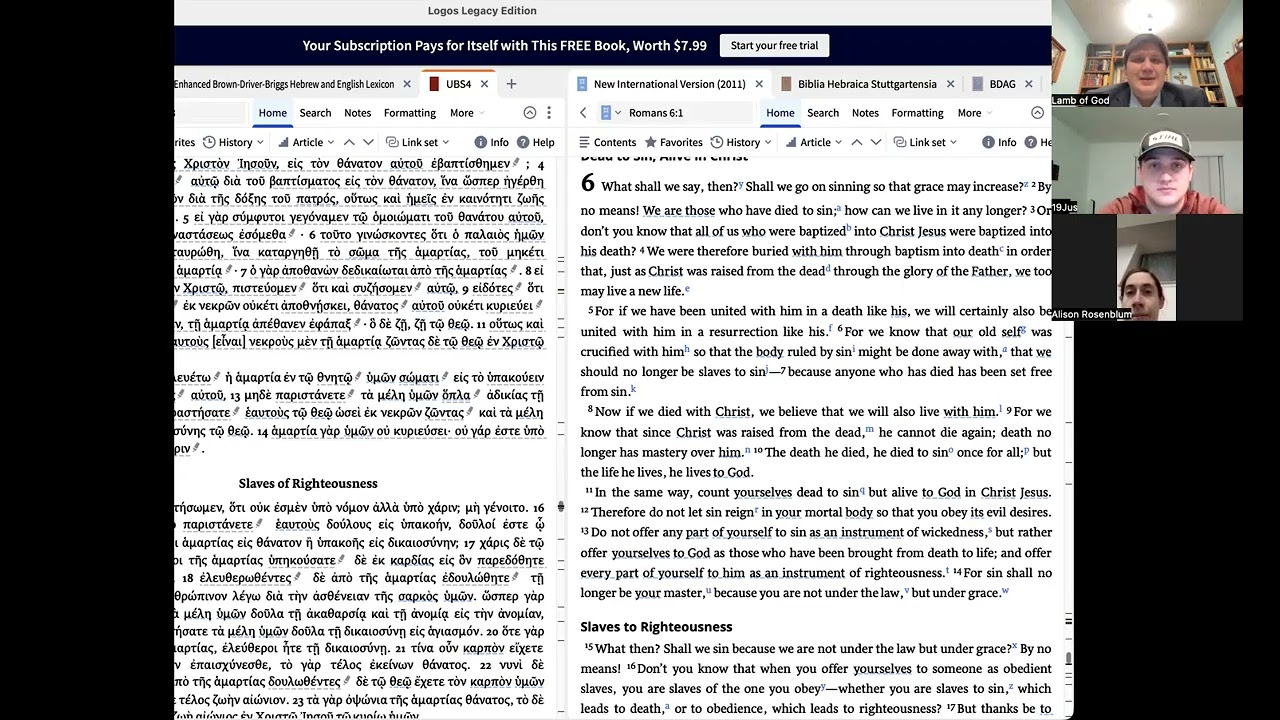Close the UBS4 tab
Screen dimensions: 1280x720
pos(484,84)
